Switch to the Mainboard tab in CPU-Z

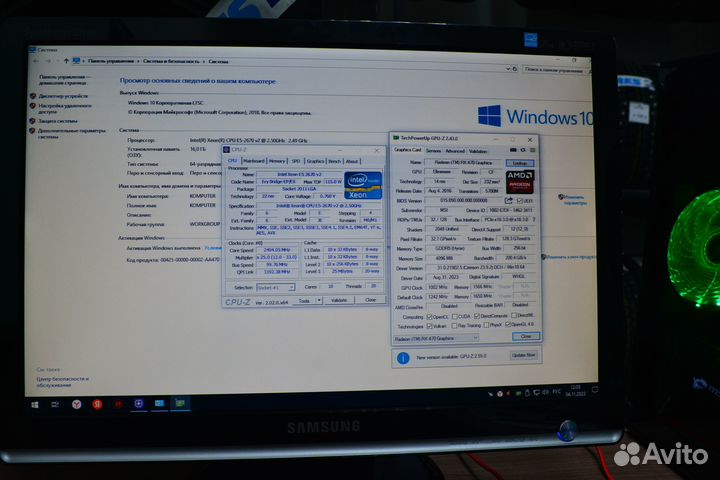pos(254,161)
